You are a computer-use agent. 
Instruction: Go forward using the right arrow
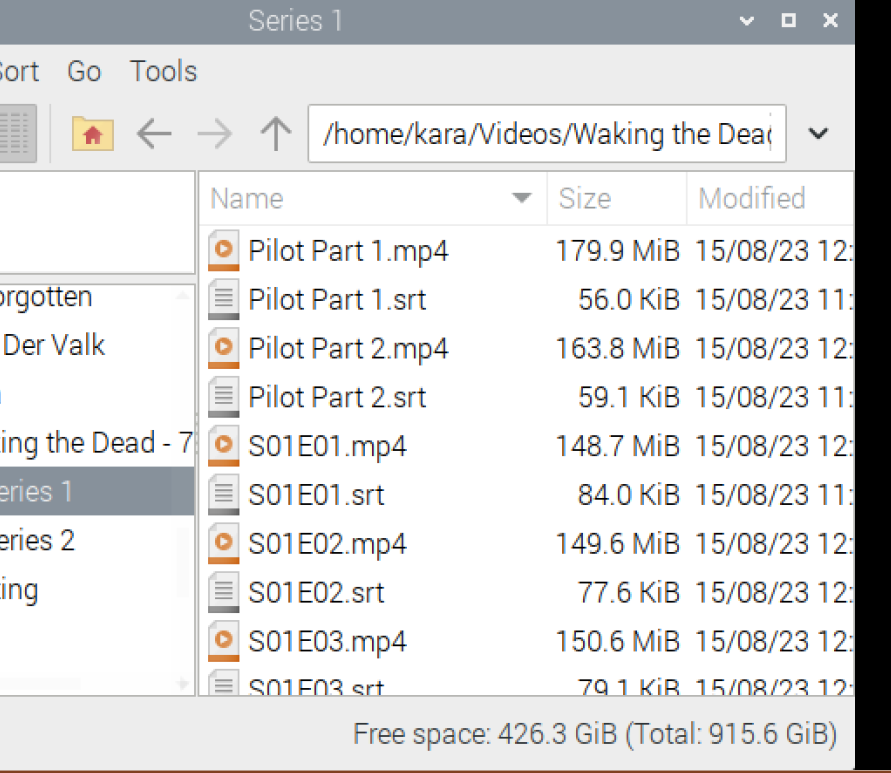[215, 133]
